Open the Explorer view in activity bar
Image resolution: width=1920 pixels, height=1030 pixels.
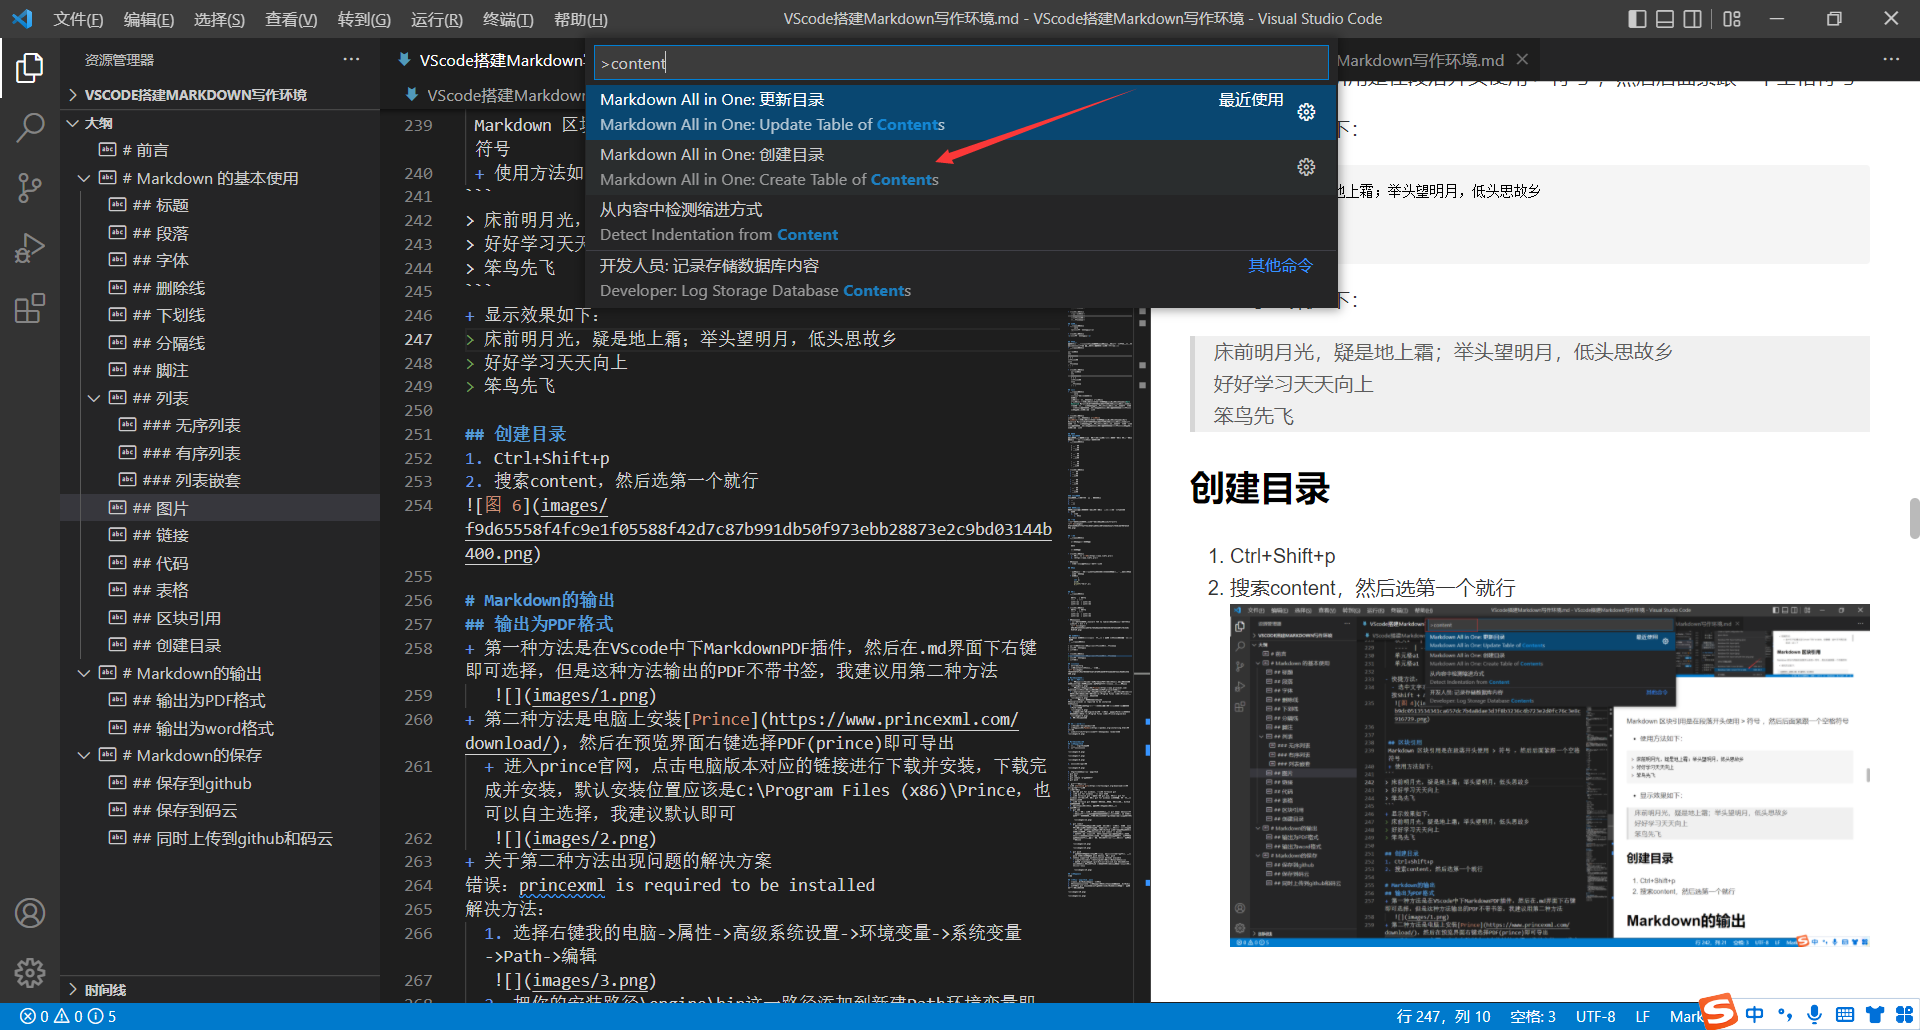tap(30, 68)
